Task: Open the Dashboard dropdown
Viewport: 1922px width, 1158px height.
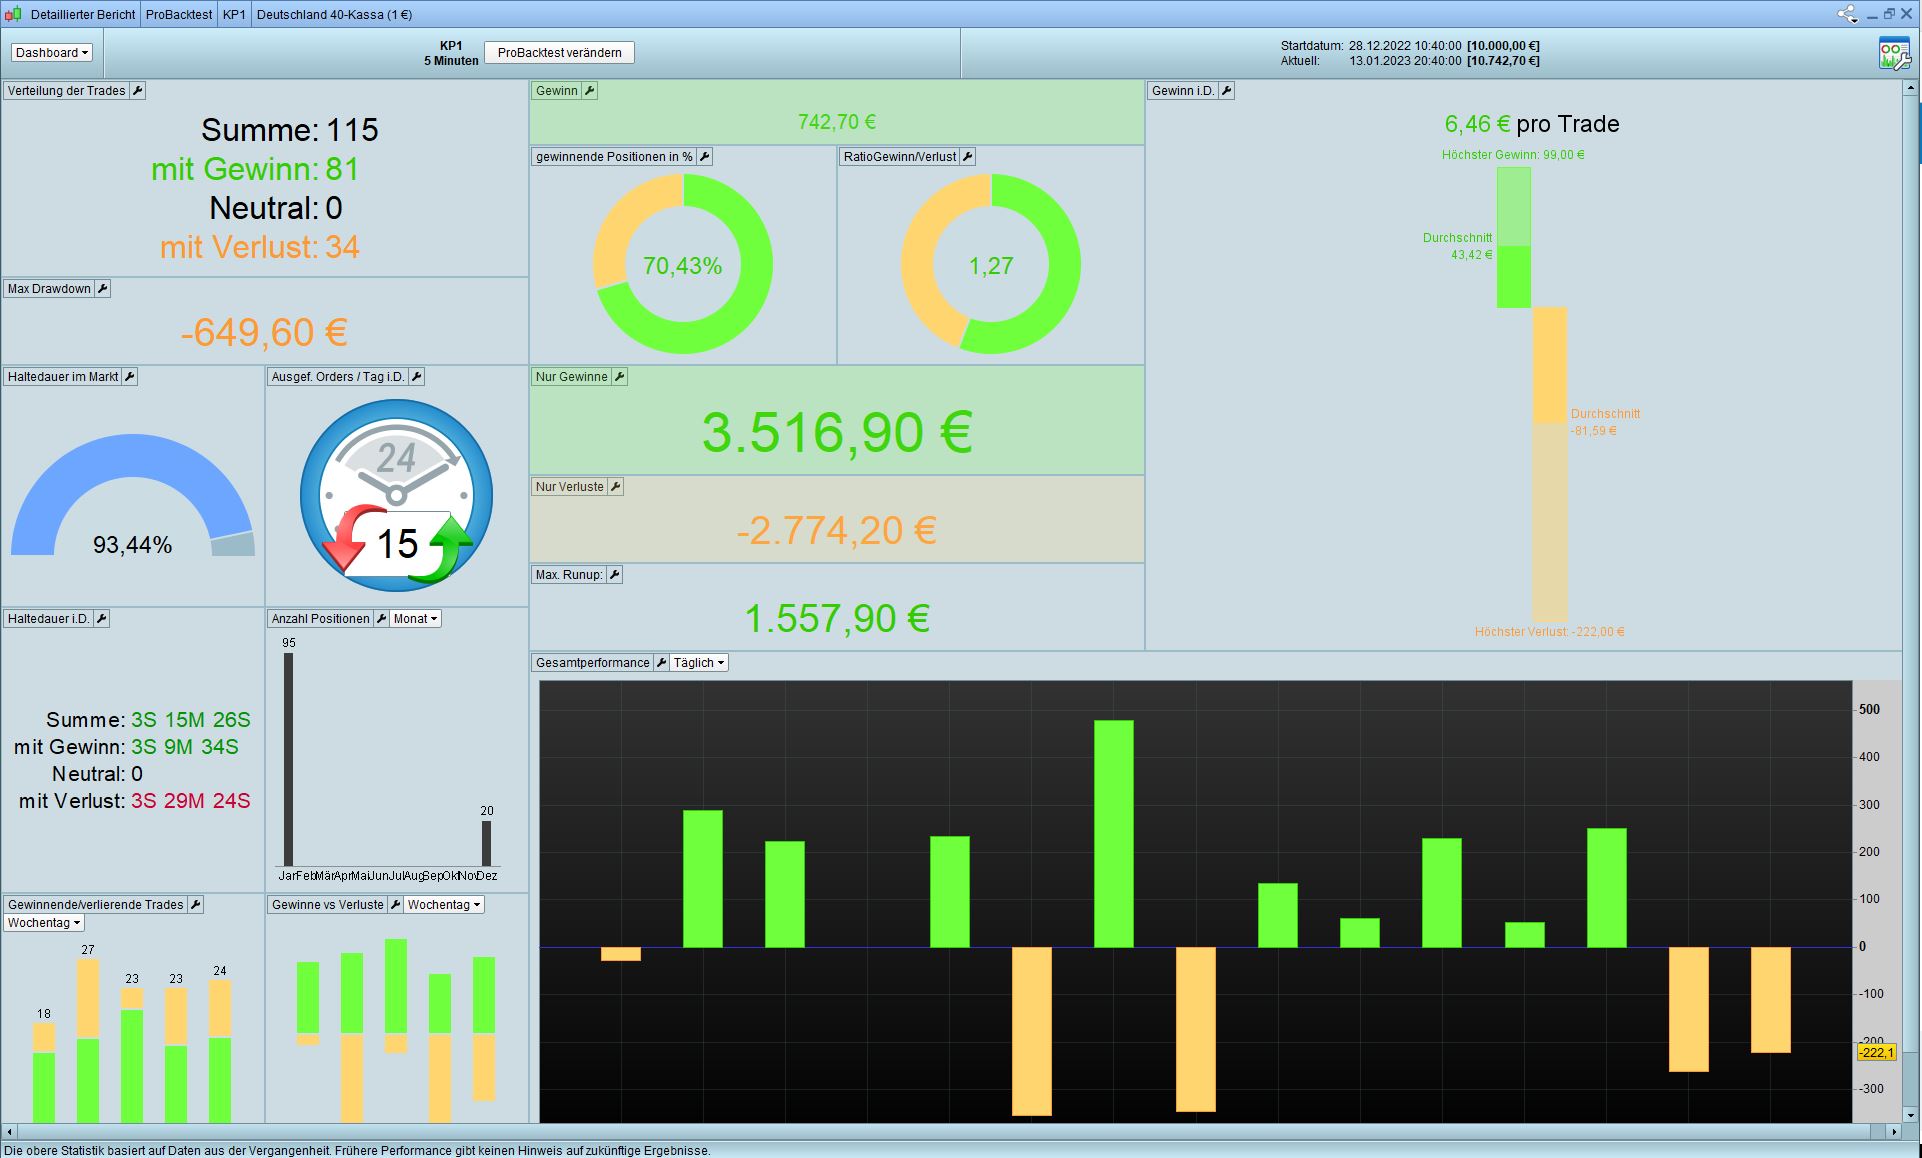Action: click(52, 53)
